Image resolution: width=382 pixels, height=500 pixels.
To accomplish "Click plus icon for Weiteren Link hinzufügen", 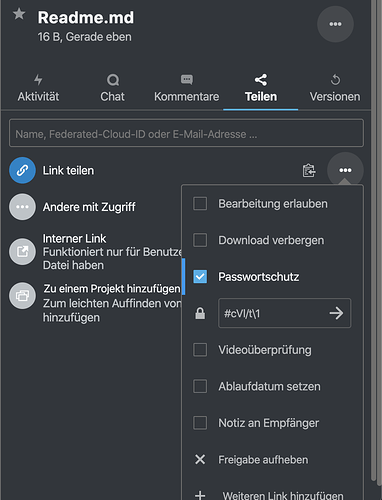I will pyautogui.click(x=200, y=495).
